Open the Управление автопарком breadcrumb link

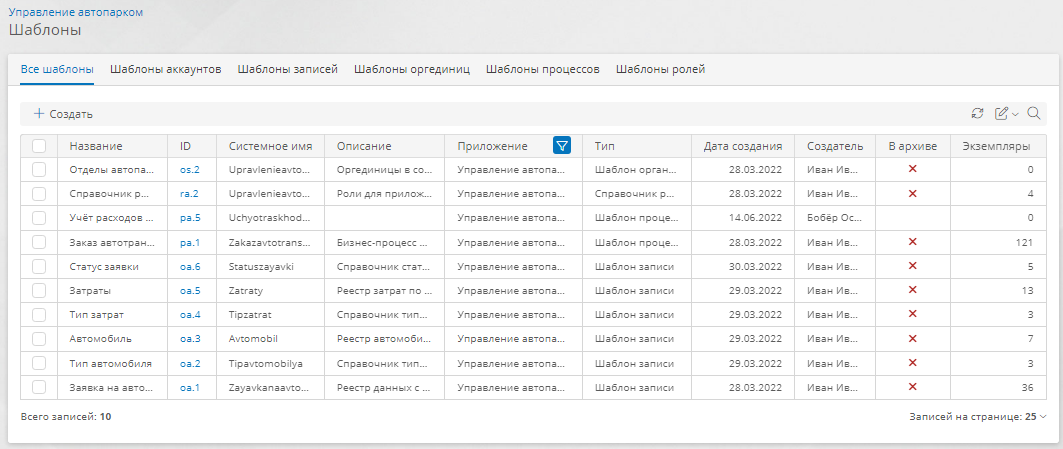pyautogui.click(x=76, y=12)
